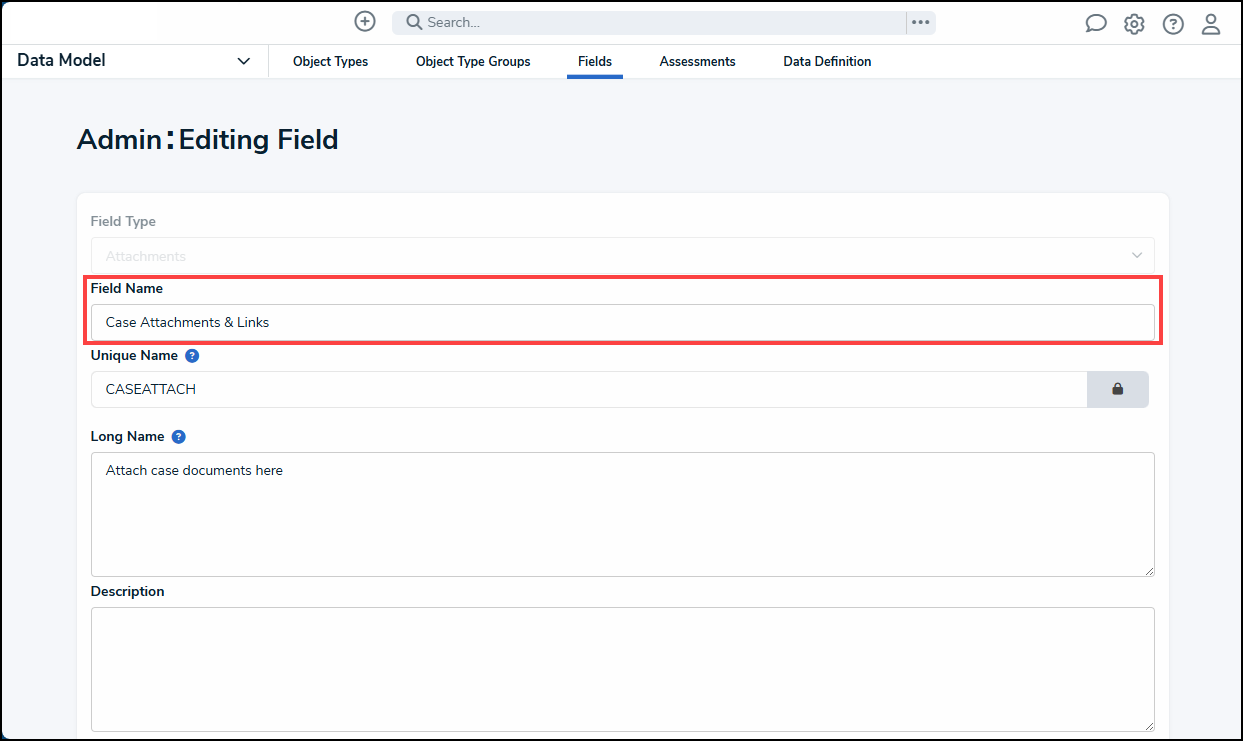This screenshot has width=1243, height=741.
Task: Open the quick add (plus) icon
Action: [364, 20]
